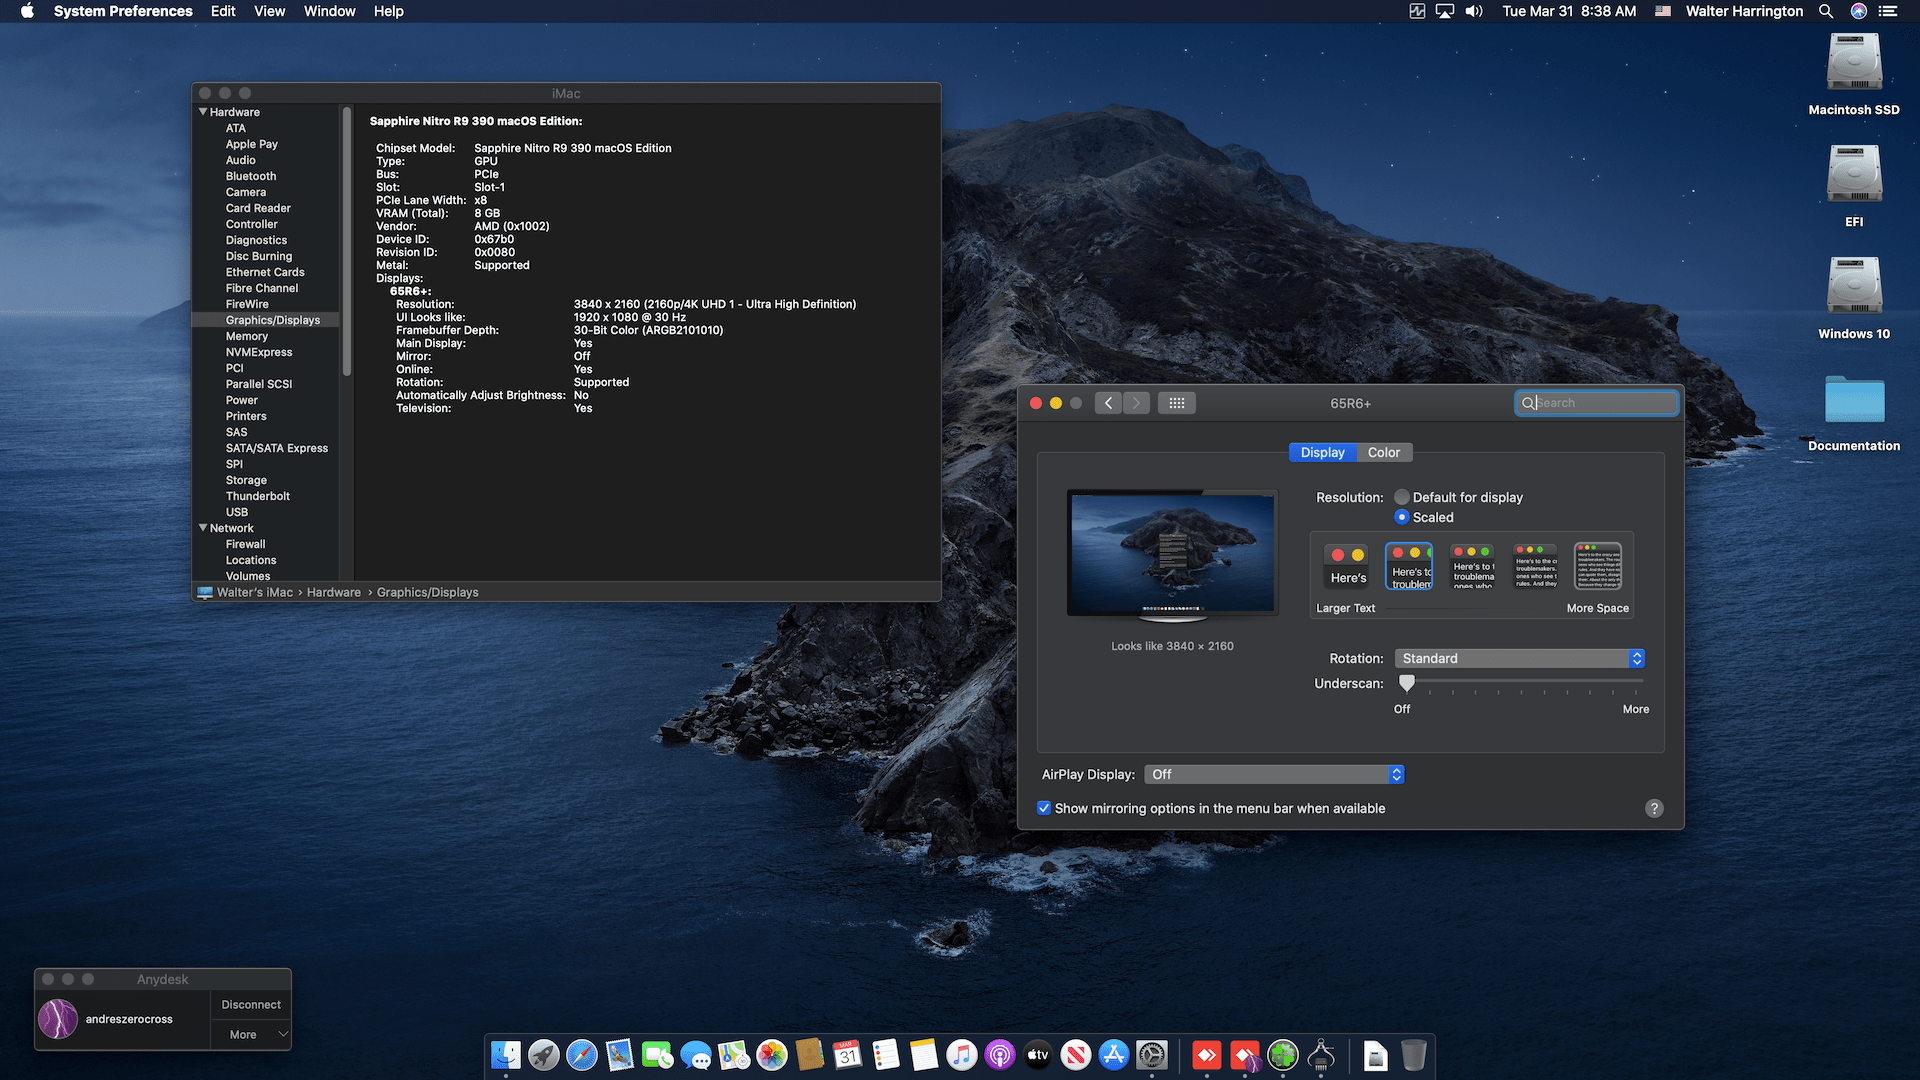
Task: Open Contacts from the Dock
Action: tap(810, 1055)
